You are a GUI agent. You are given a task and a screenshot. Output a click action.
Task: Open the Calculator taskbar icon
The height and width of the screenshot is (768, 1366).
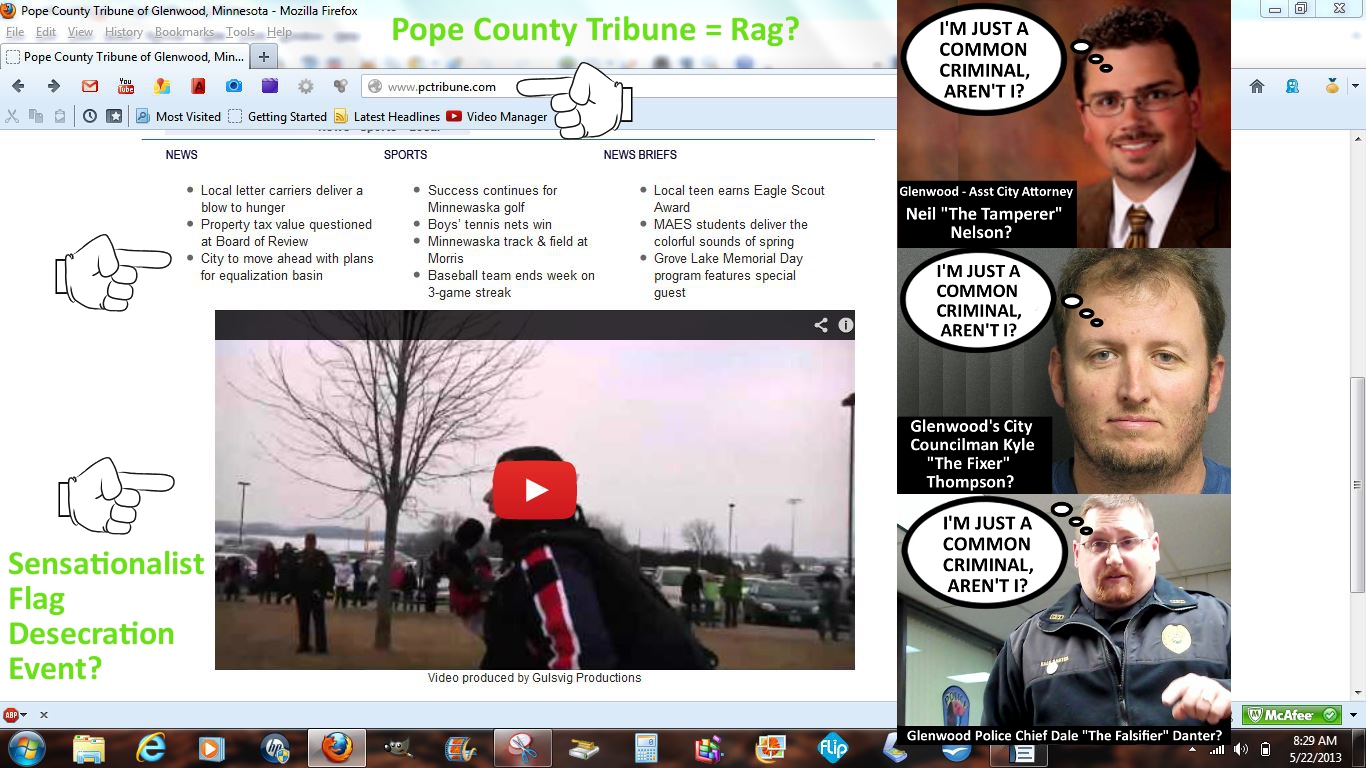pos(647,748)
